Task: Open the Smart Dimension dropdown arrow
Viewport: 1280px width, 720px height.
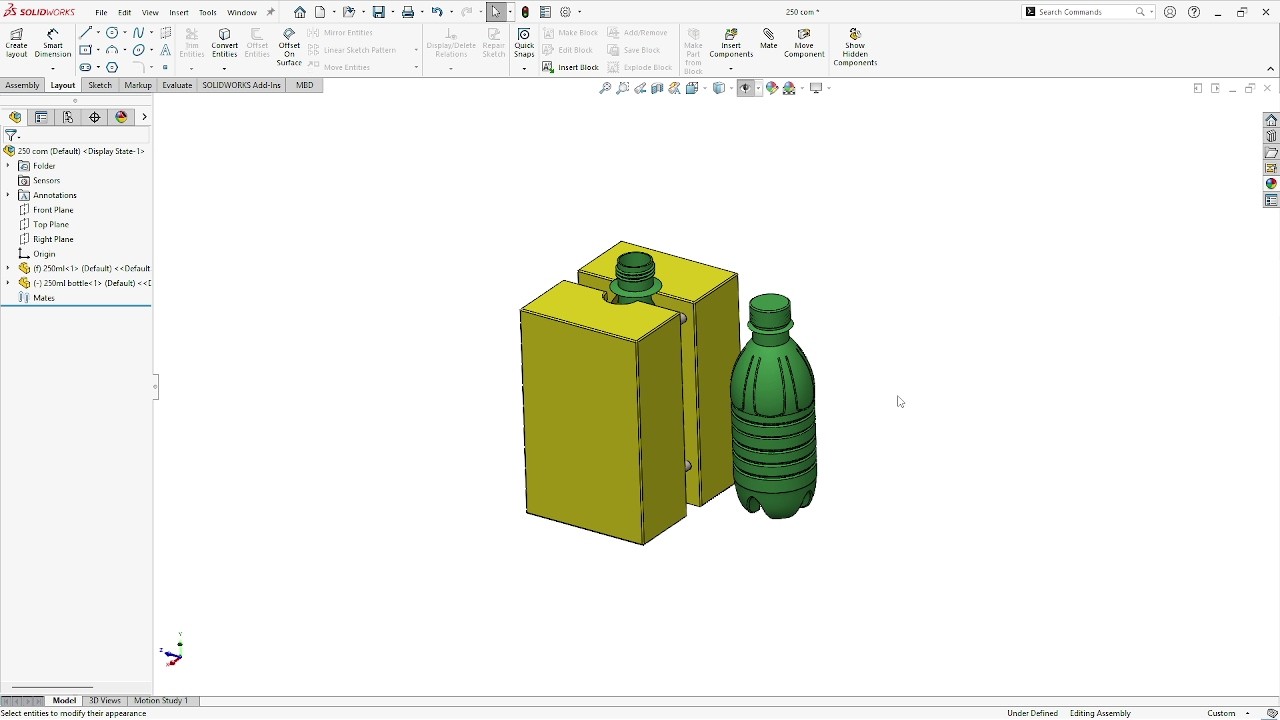Action: click(52, 68)
